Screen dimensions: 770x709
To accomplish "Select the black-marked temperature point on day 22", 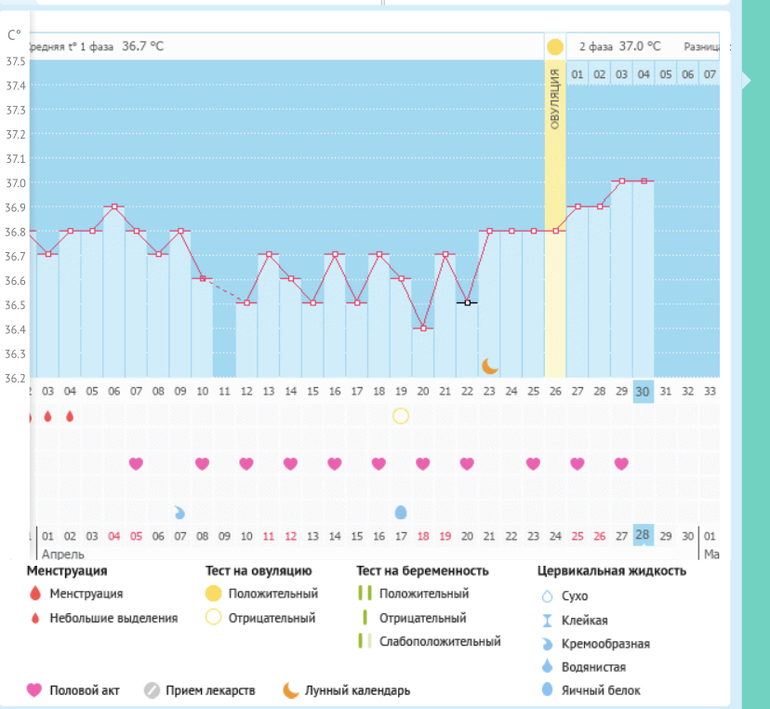I will click(x=467, y=302).
